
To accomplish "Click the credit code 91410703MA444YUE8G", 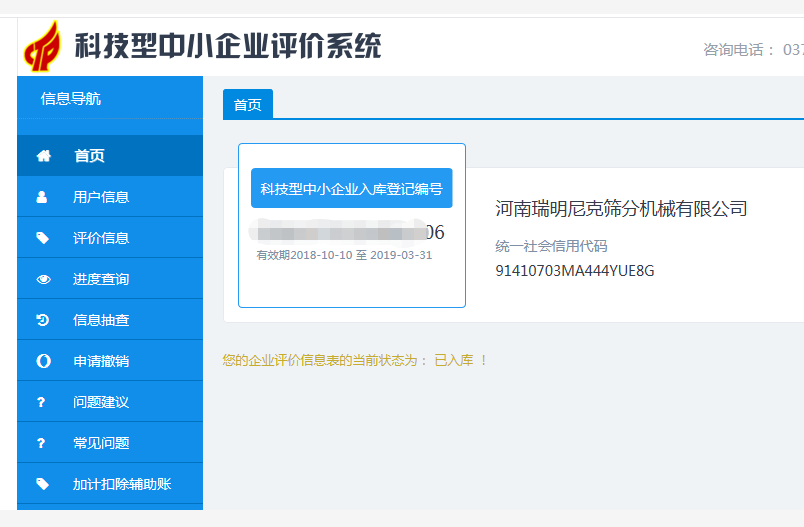I will point(574,270).
